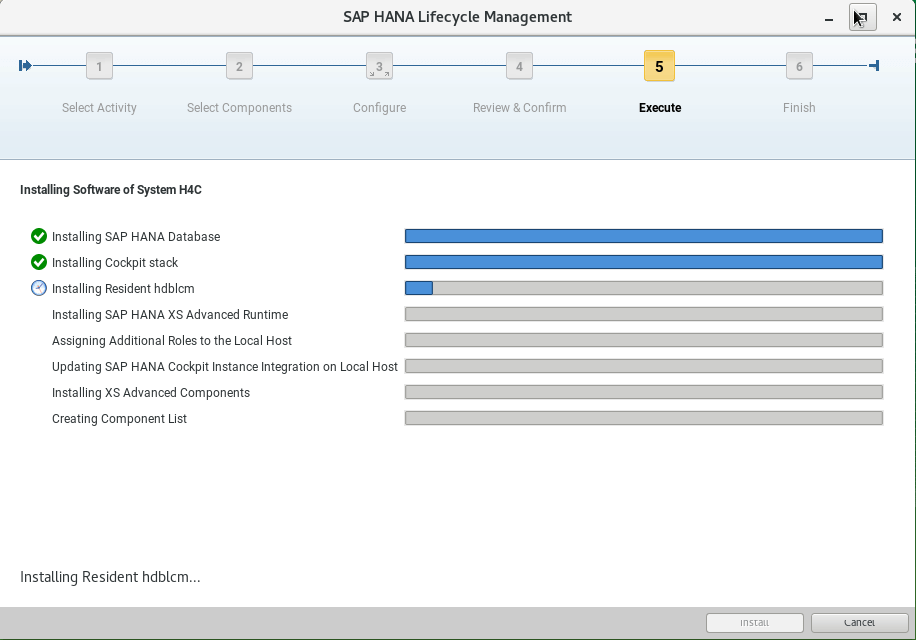The width and height of the screenshot is (916, 640).
Task: Cancel the installation
Action: [859, 622]
